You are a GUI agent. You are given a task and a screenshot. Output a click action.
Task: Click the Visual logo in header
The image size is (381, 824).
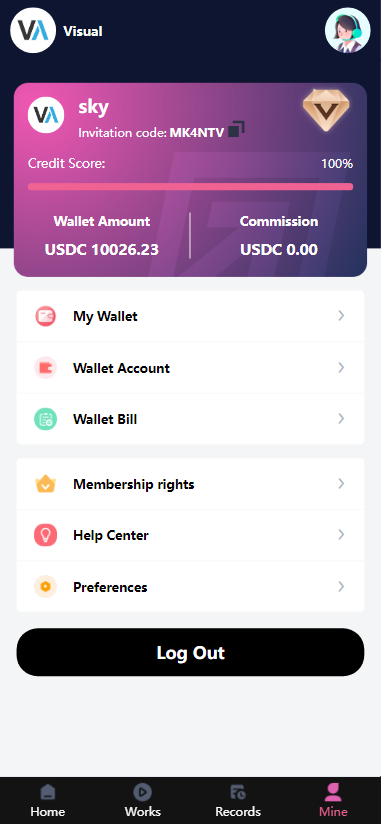click(x=33, y=30)
